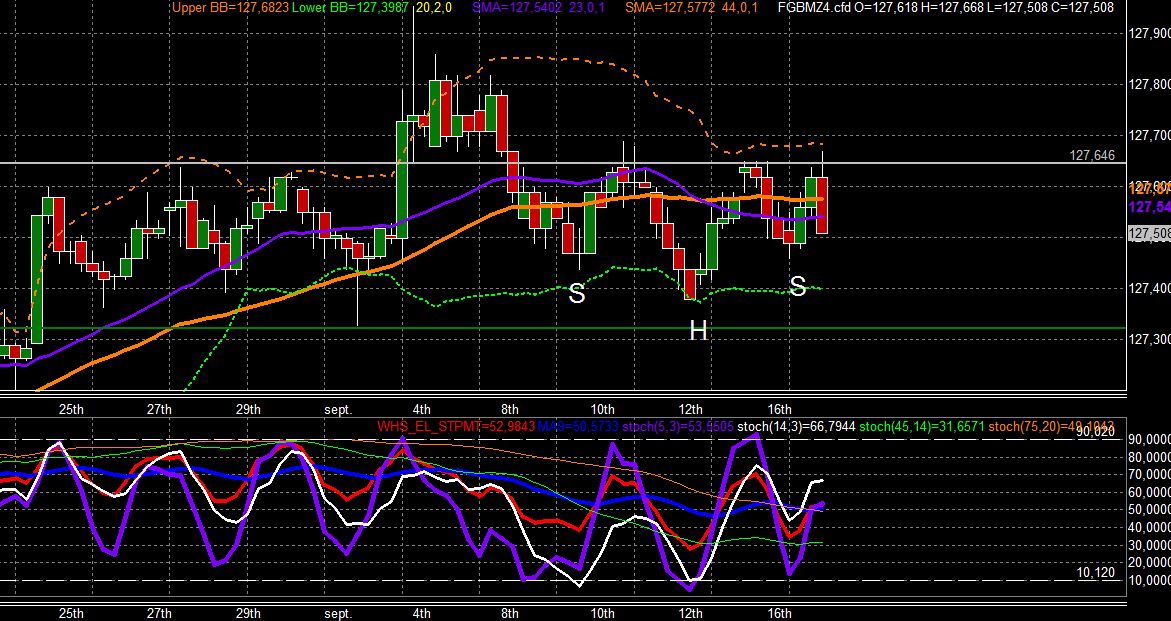Click '27th' on the oscillator panel's bottom time axis
The height and width of the screenshot is (621, 1171).
click(159, 614)
